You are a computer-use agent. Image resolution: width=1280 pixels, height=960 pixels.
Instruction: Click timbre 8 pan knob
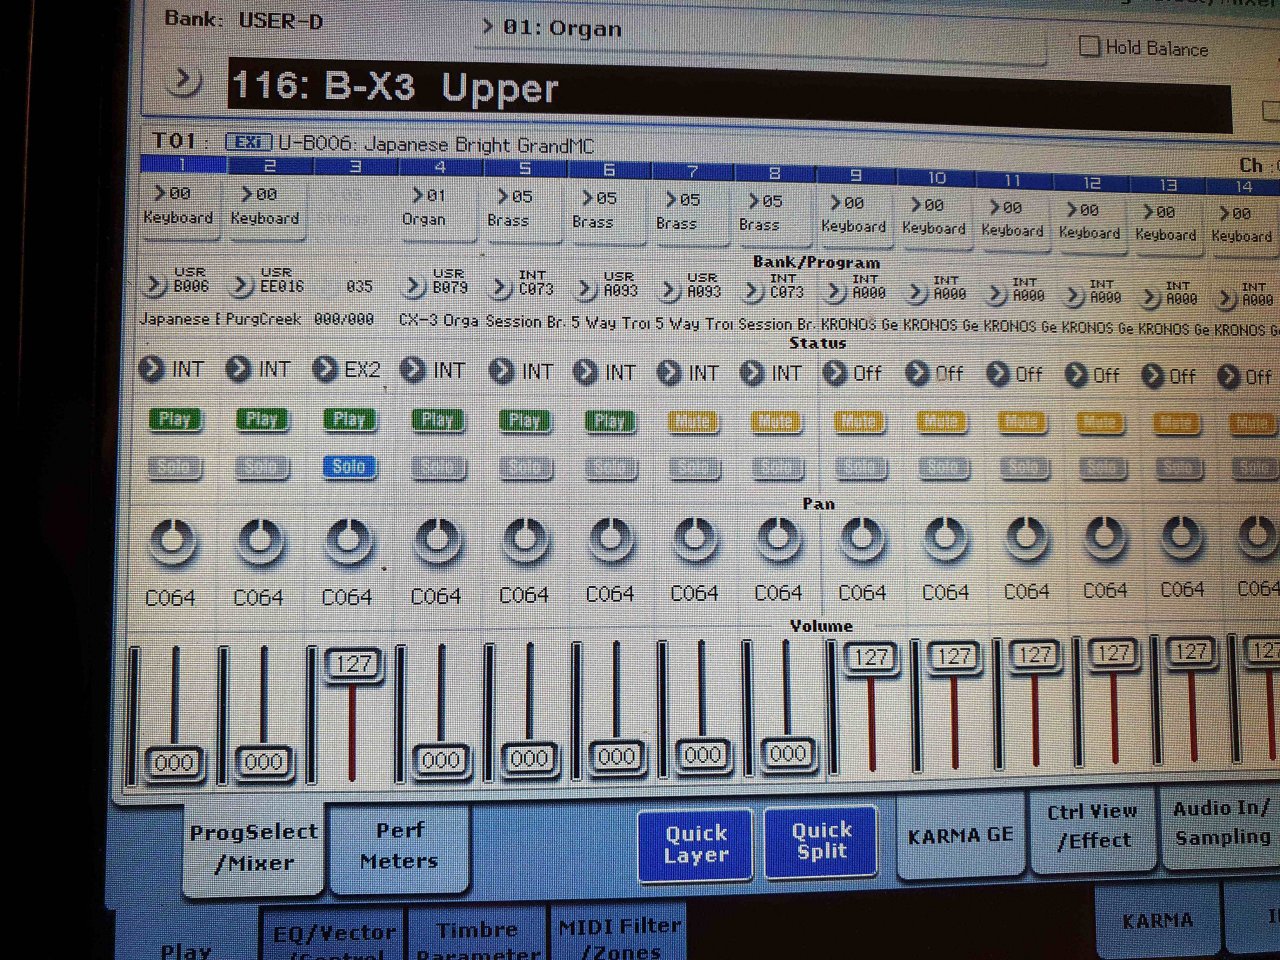[x=778, y=541]
